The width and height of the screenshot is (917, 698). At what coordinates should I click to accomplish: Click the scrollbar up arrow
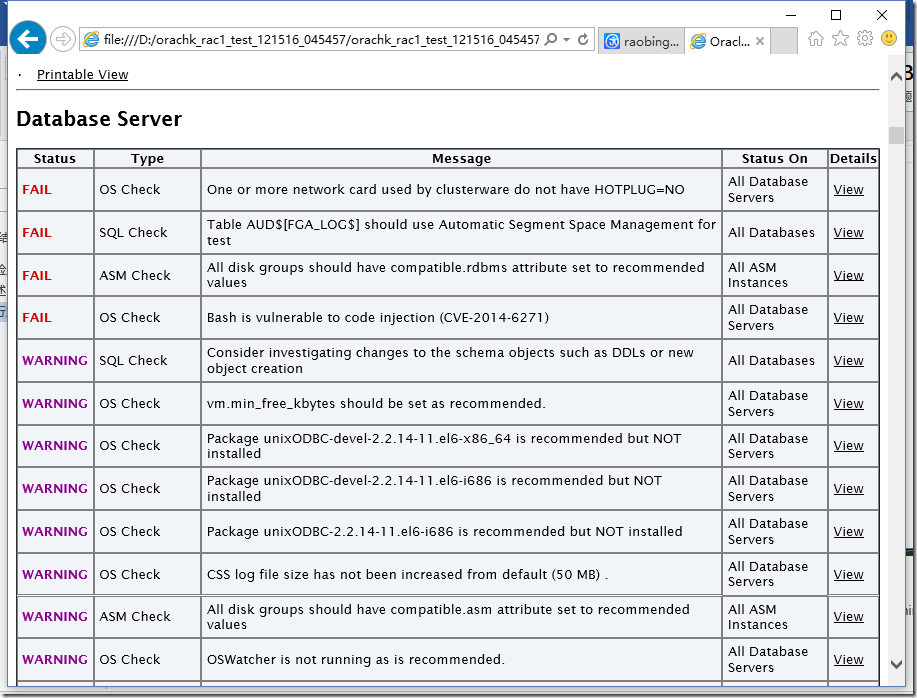click(x=897, y=76)
